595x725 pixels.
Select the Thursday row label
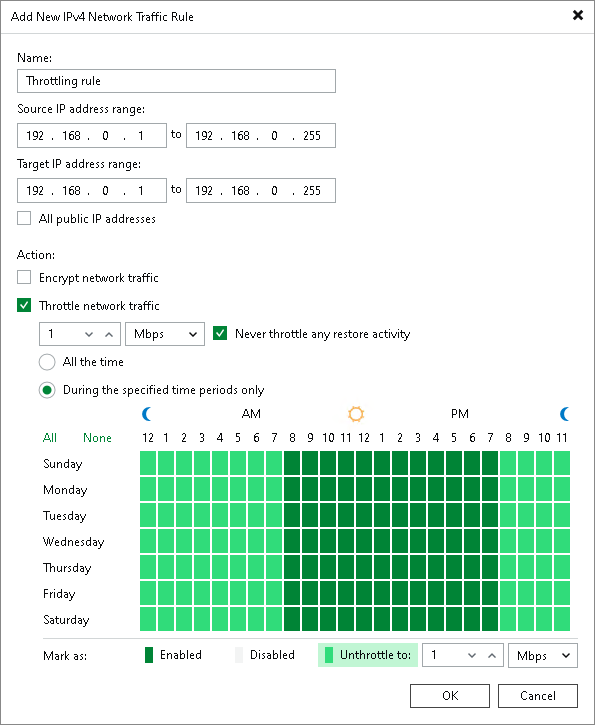pos(67,567)
